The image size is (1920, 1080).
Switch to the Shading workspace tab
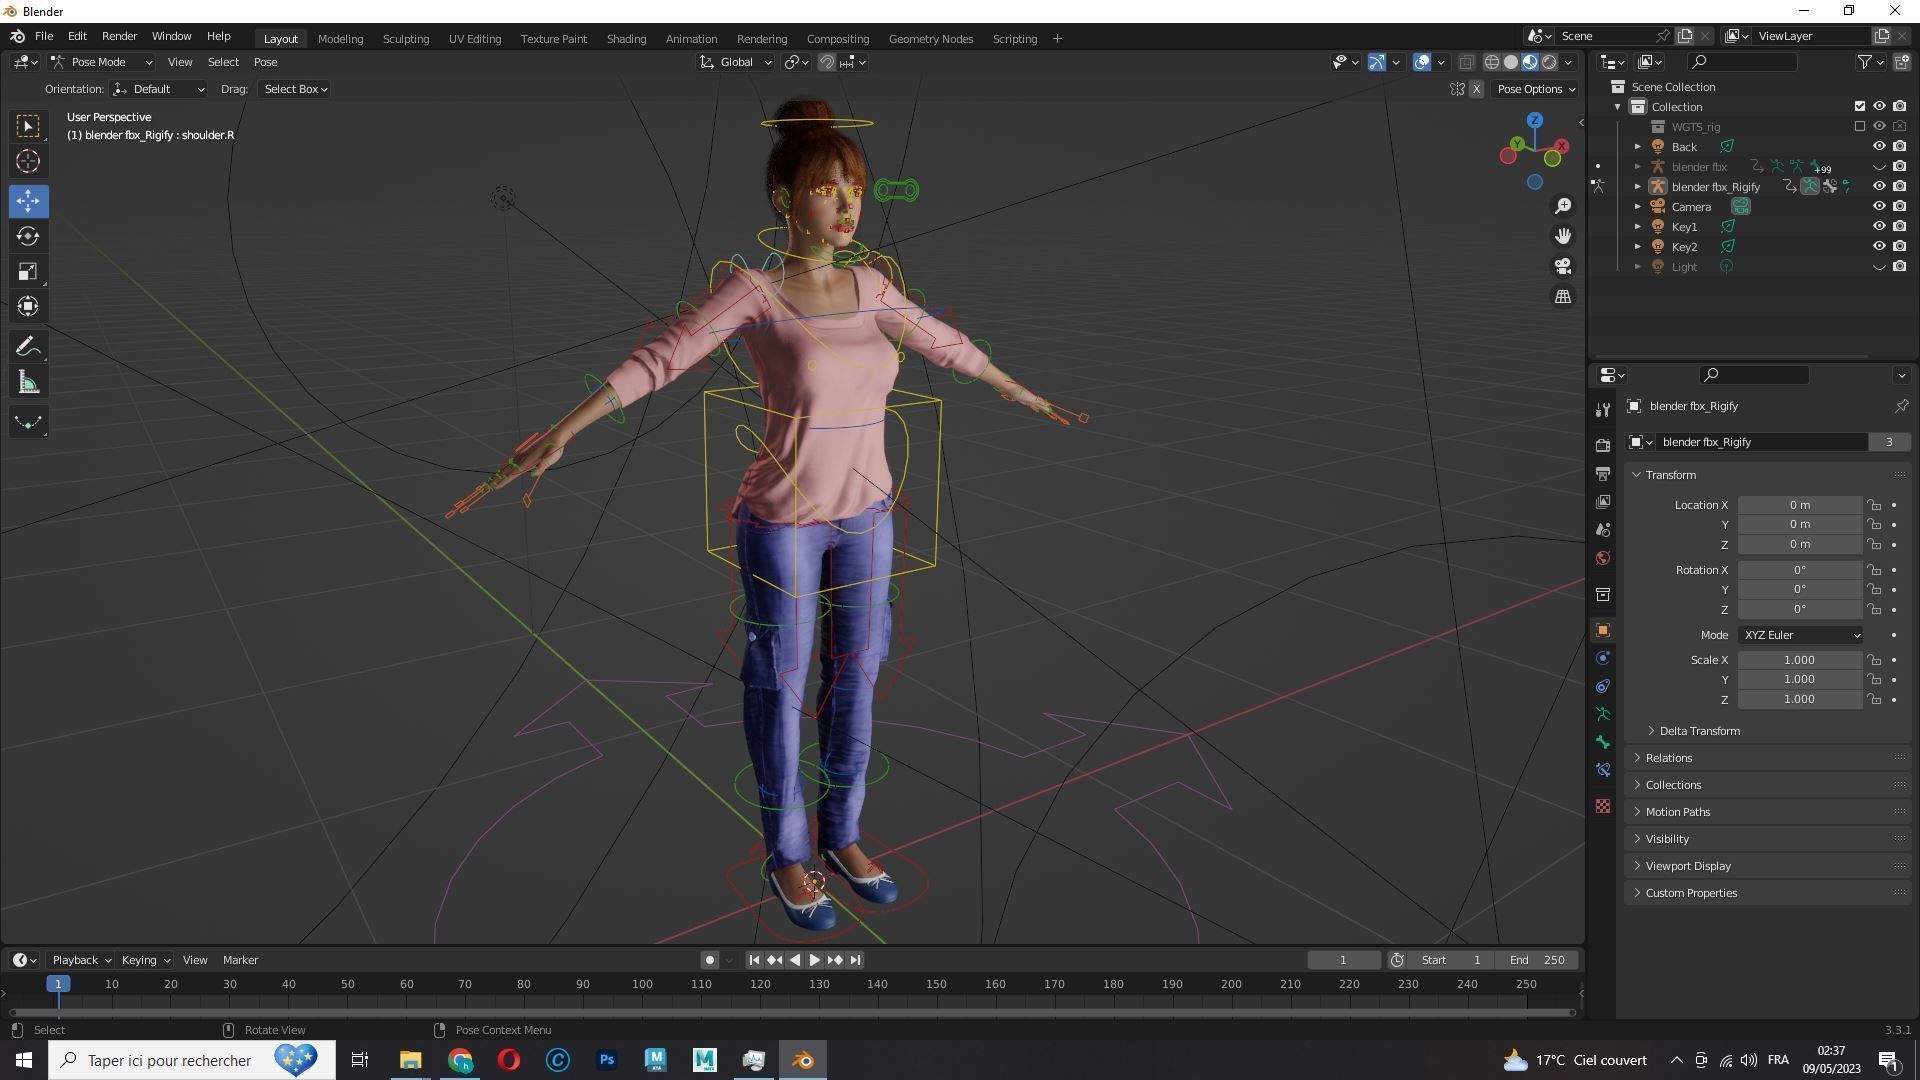point(626,39)
